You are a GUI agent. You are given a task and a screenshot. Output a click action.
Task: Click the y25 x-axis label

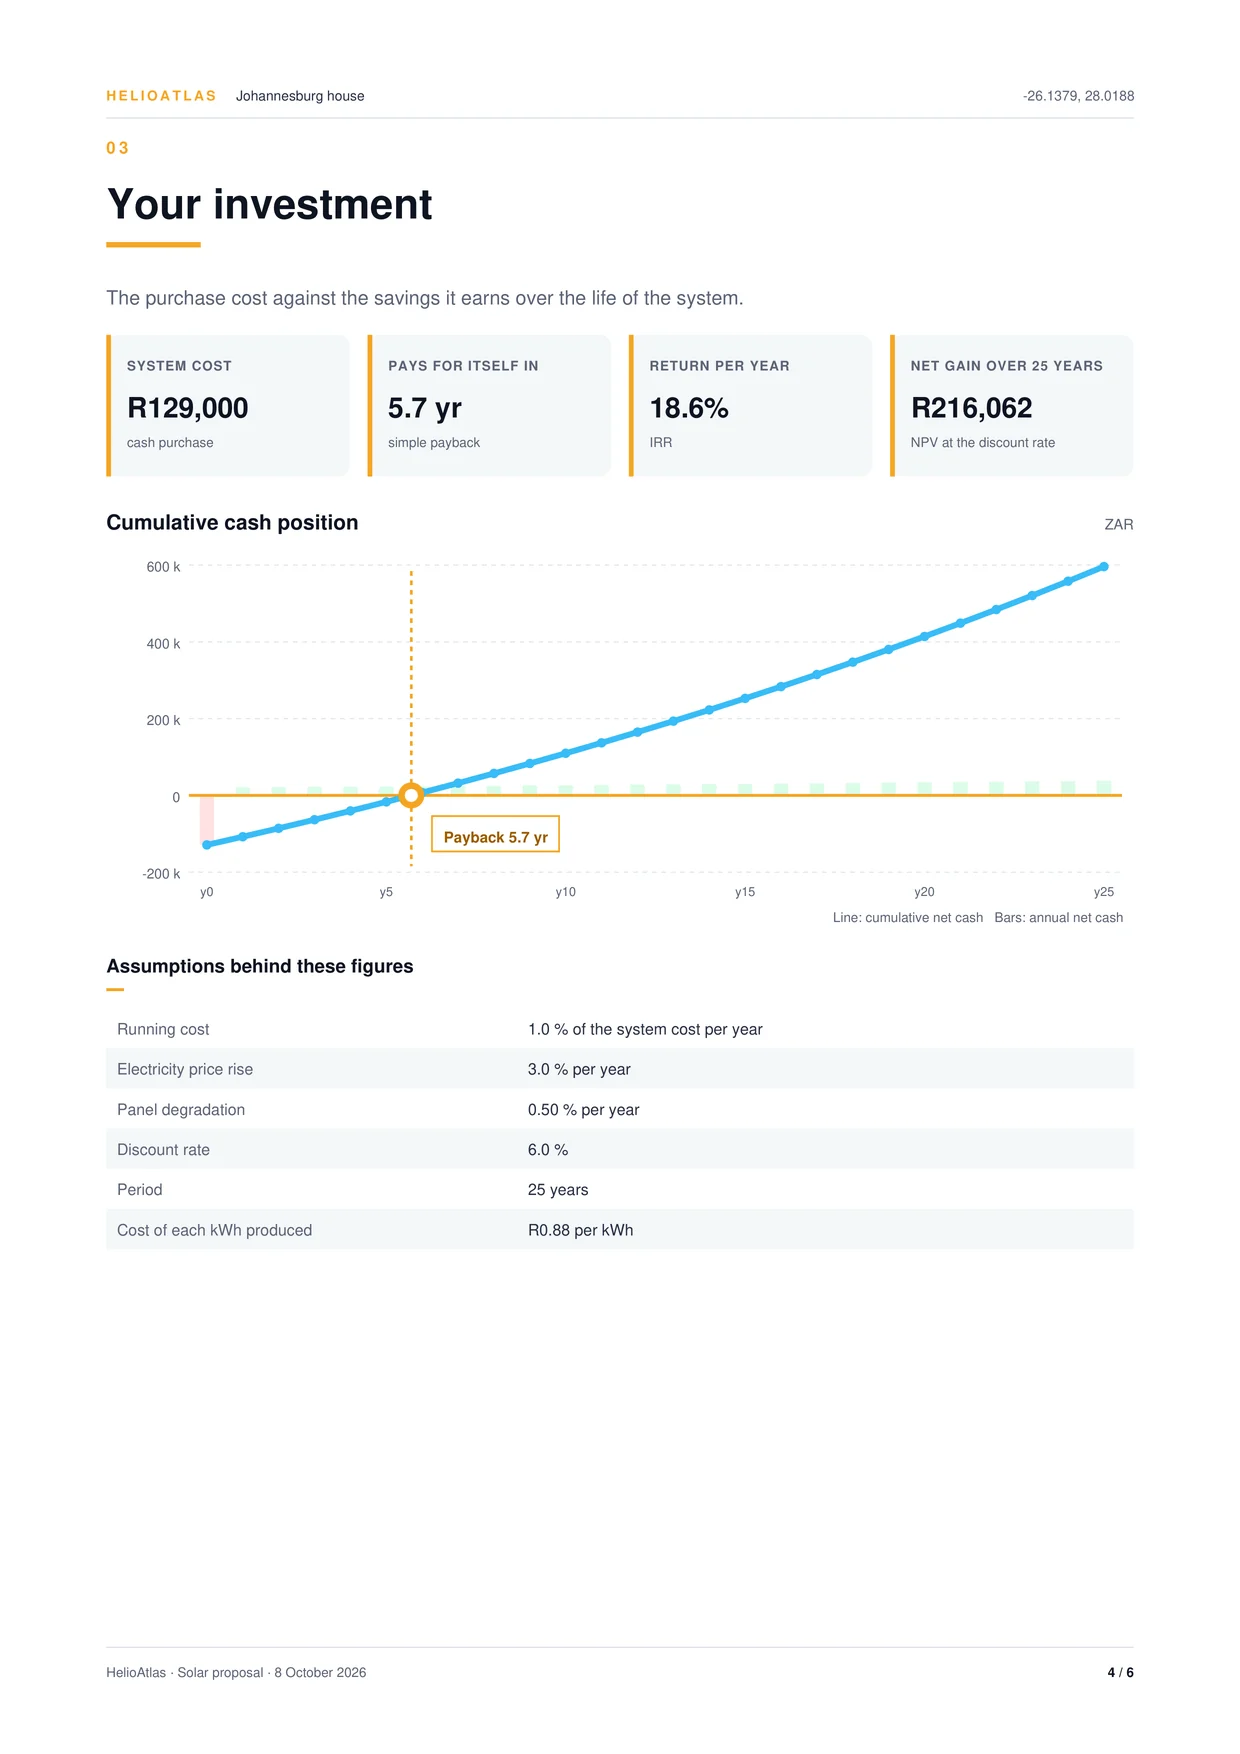click(x=1104, y=892)
